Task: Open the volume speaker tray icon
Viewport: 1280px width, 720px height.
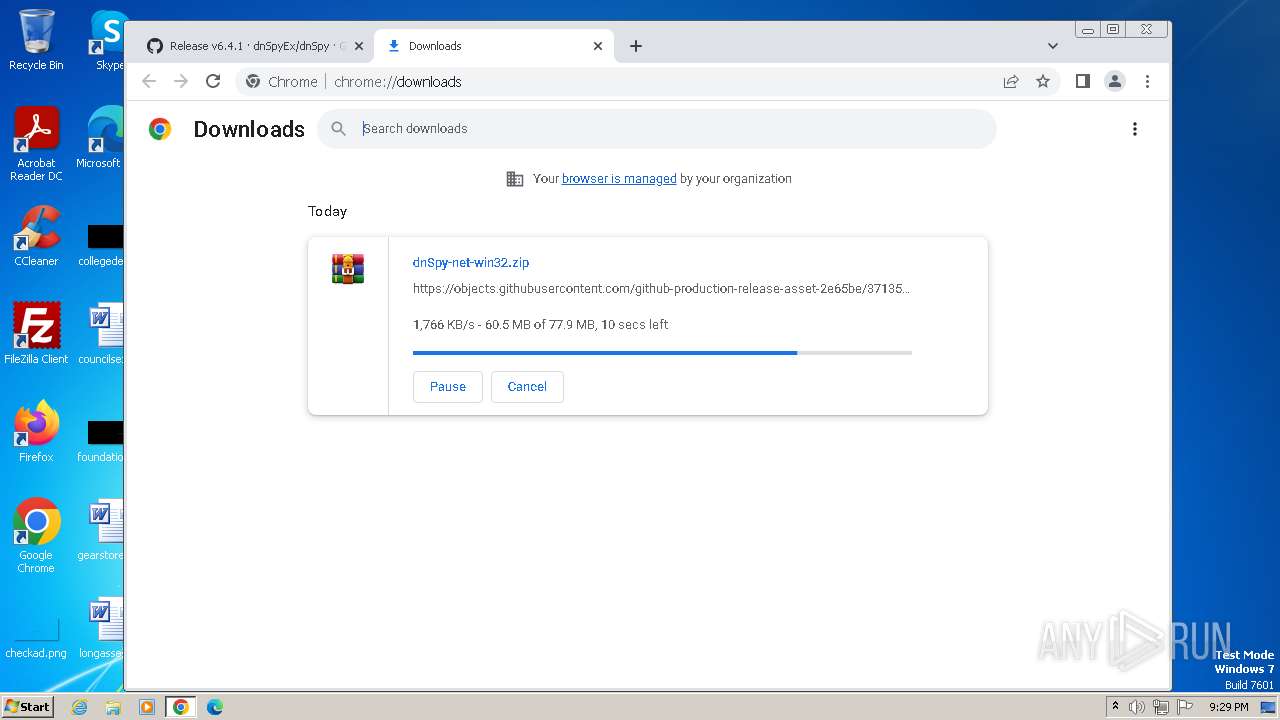Action: (x=1137, y=707)
